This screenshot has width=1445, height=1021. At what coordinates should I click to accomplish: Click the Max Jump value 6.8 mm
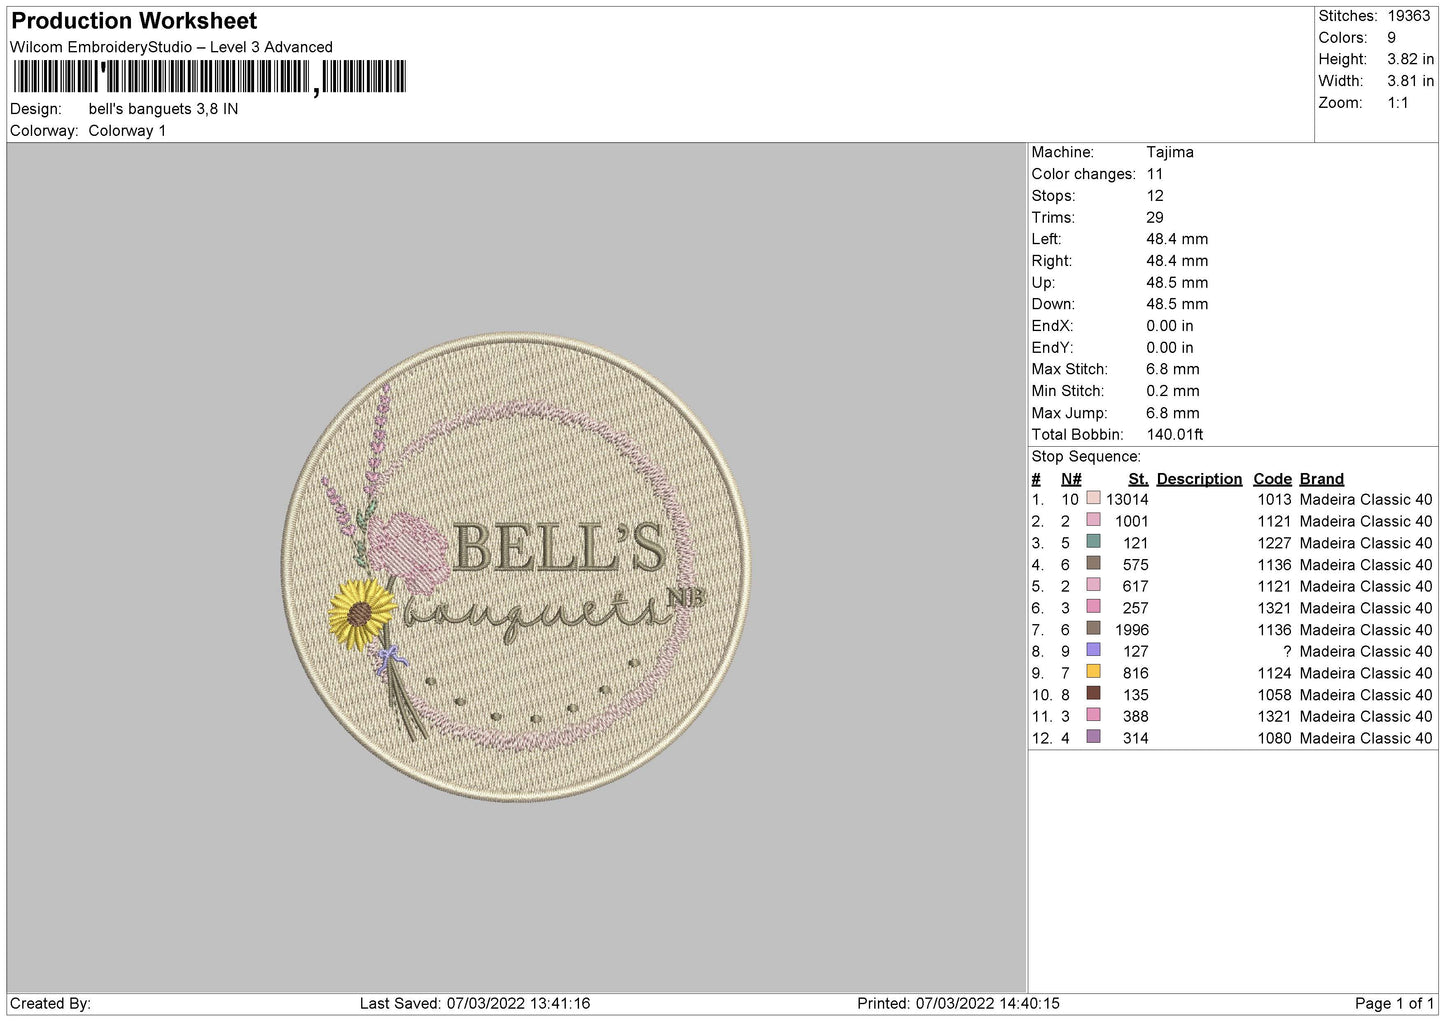coord(1173,413)
